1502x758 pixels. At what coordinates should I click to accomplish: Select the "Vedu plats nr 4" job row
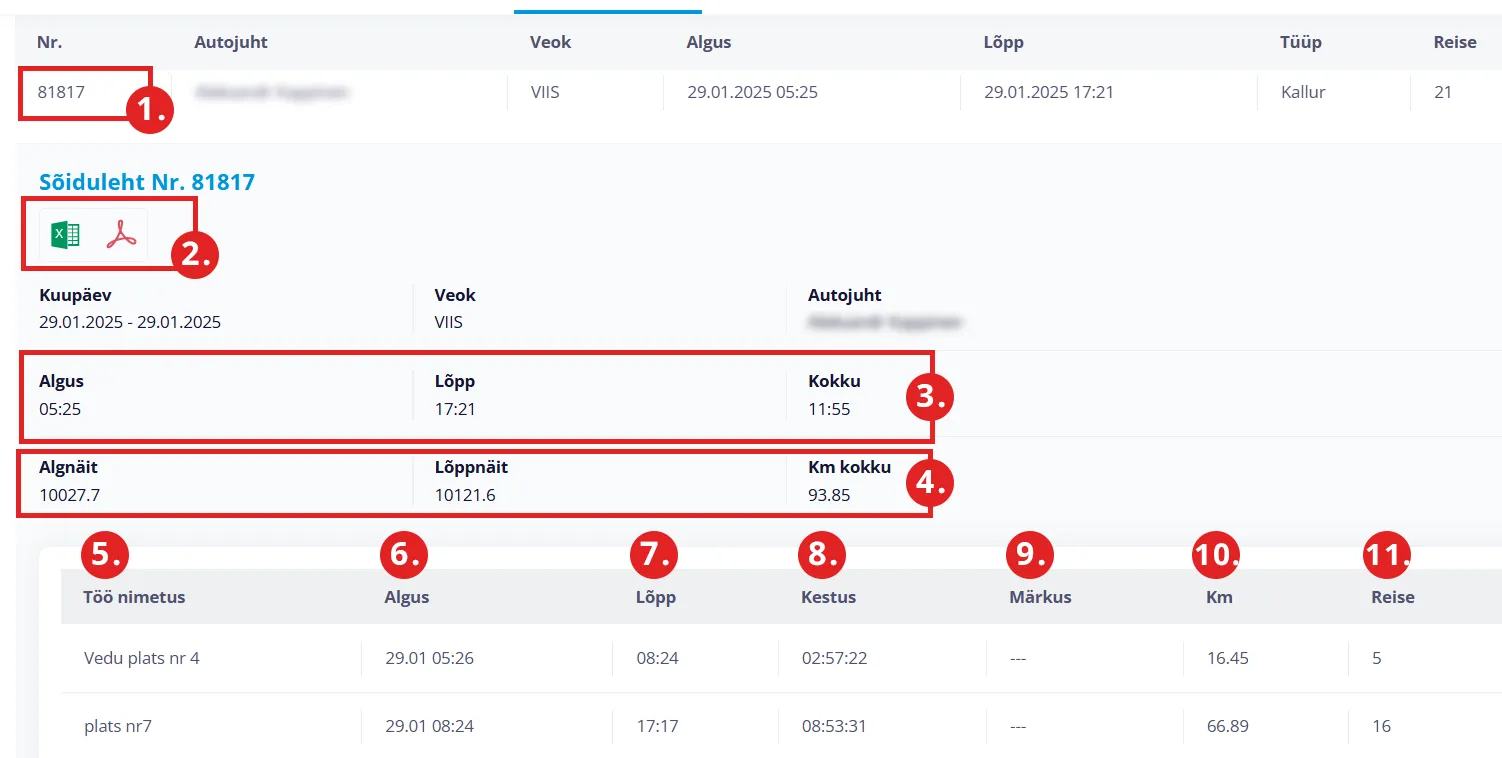[142, 658]
